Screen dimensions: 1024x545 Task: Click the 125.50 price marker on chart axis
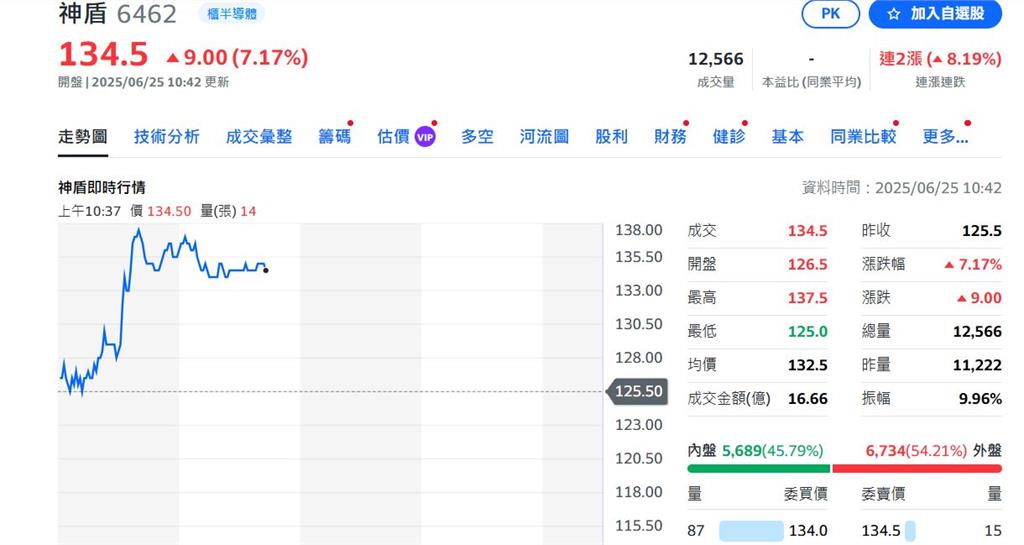[x=637, y=391]
